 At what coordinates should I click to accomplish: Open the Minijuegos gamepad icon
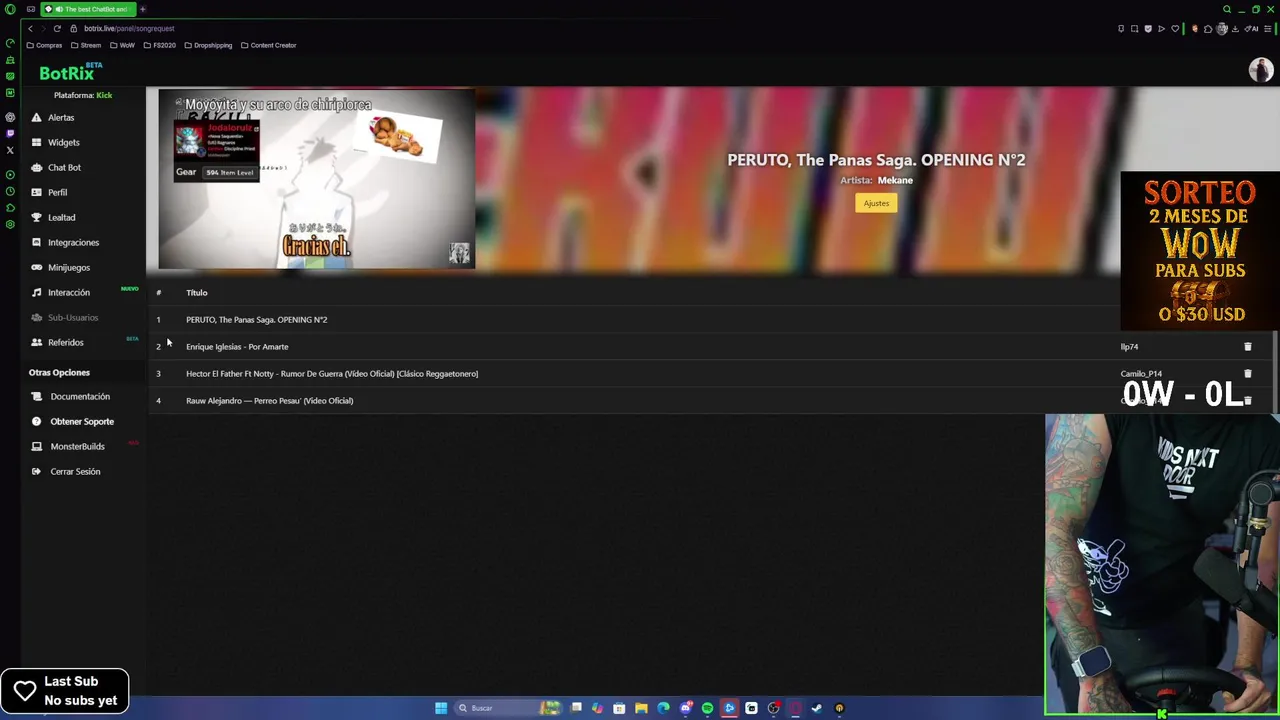tap(37, 267)
